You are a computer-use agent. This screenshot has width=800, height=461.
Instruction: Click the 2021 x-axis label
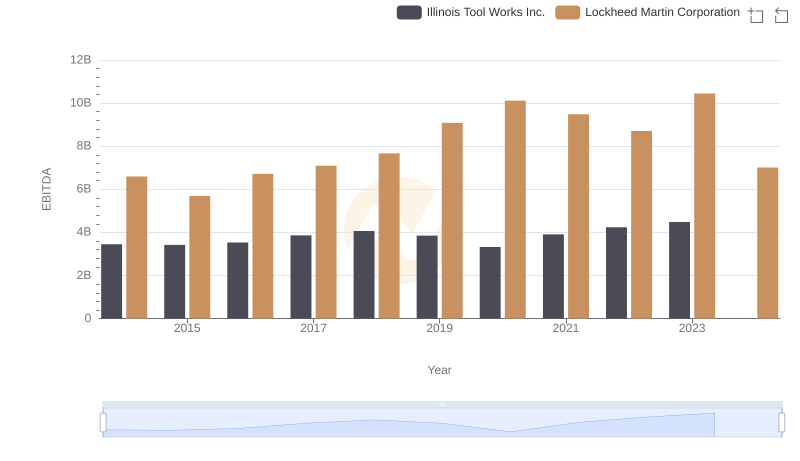(566, 328)
